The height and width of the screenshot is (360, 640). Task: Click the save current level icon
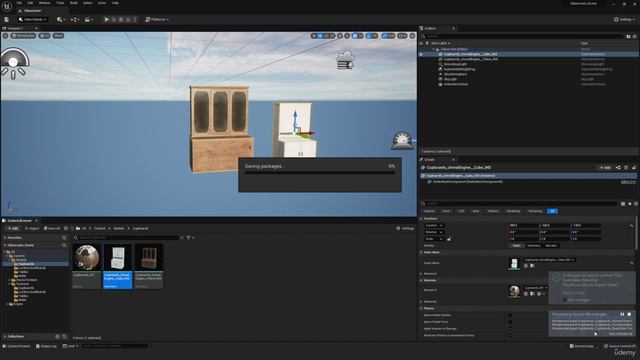(x=7, y=19)
